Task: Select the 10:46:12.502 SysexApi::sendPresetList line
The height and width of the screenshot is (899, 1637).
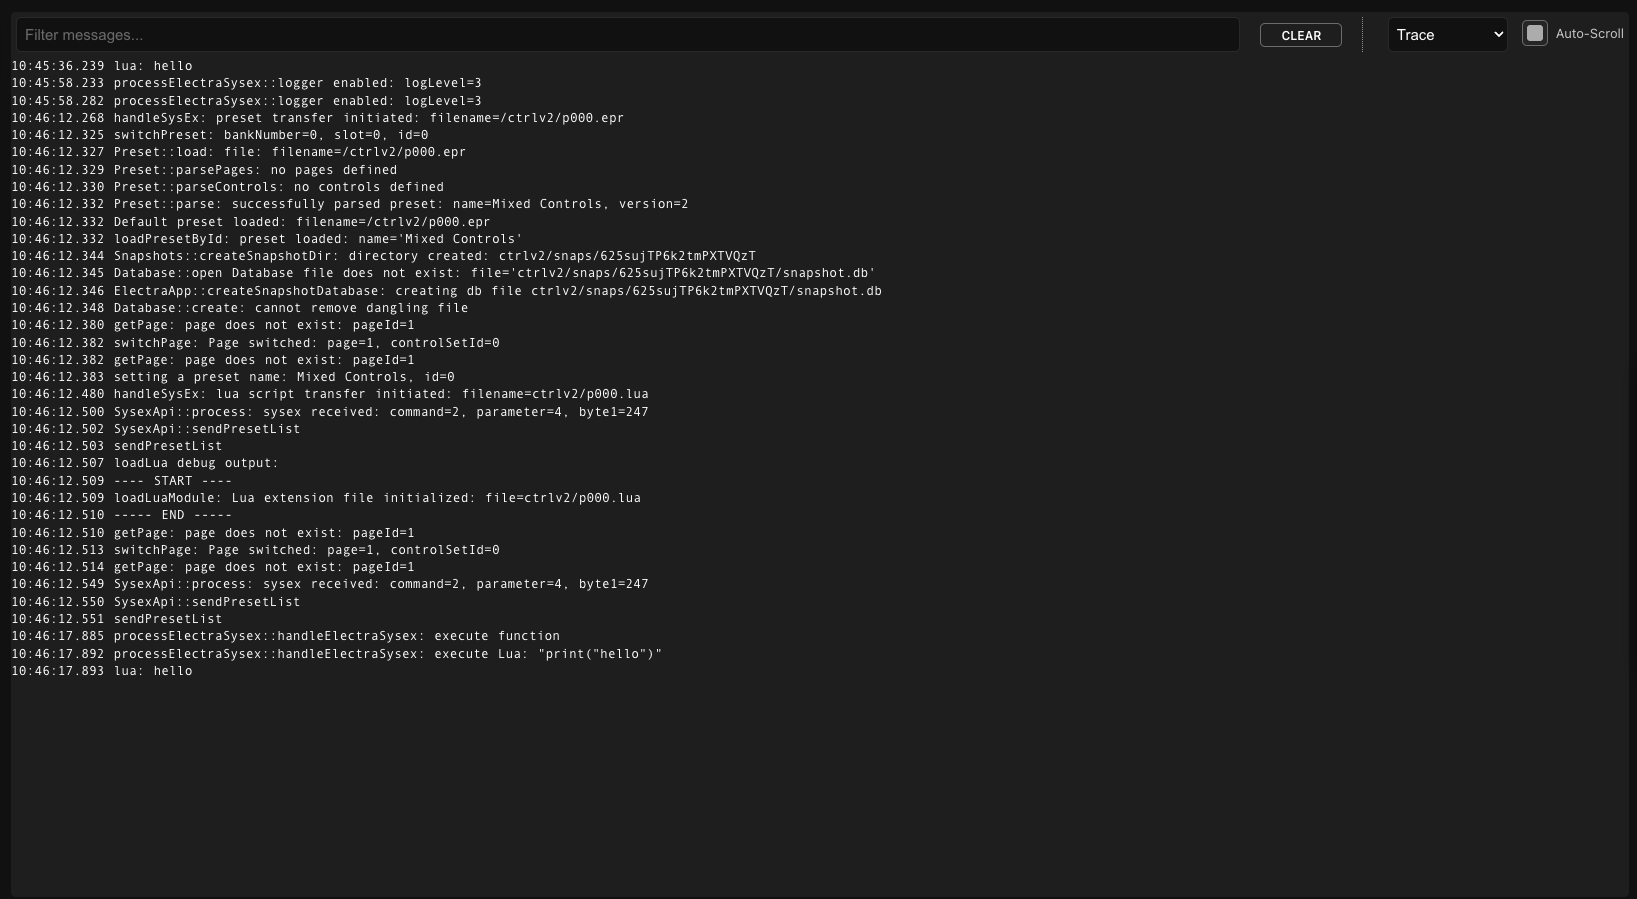Action: [x=156, y=429]
